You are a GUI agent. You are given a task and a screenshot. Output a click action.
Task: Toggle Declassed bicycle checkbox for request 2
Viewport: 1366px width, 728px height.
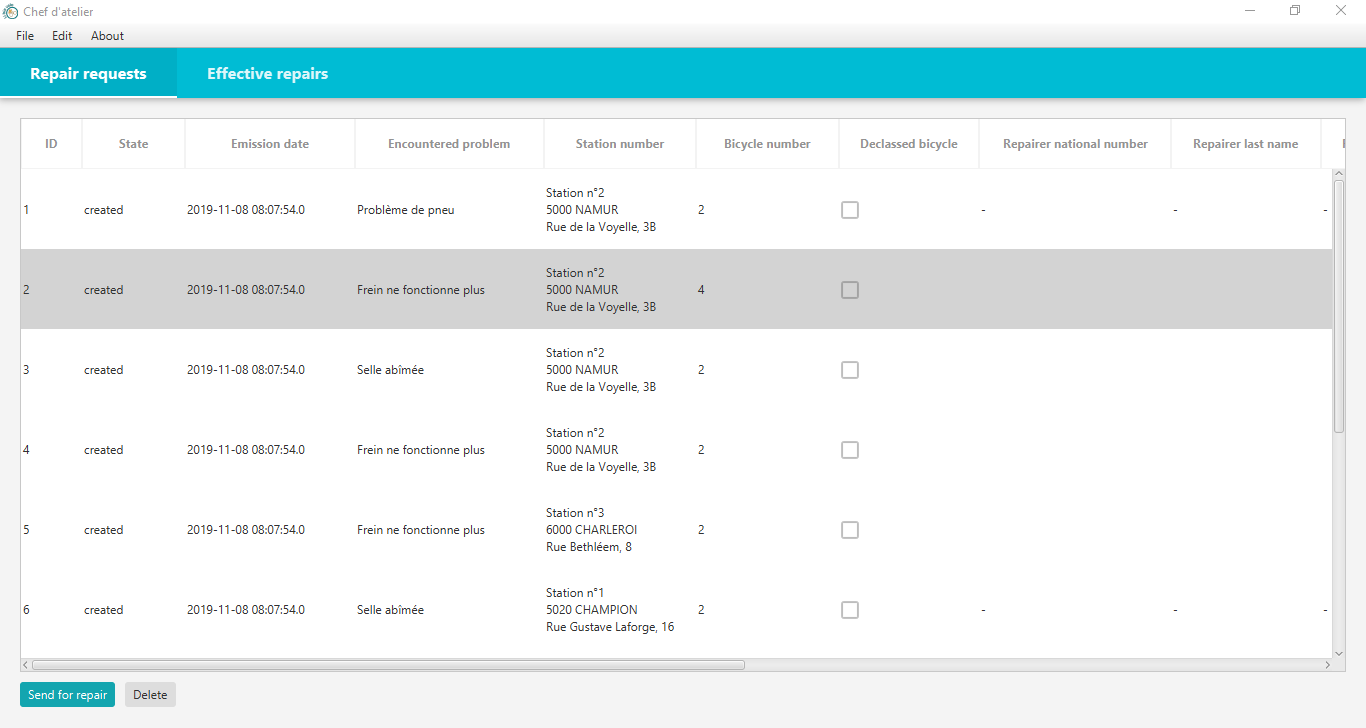(x=850, y=290)
